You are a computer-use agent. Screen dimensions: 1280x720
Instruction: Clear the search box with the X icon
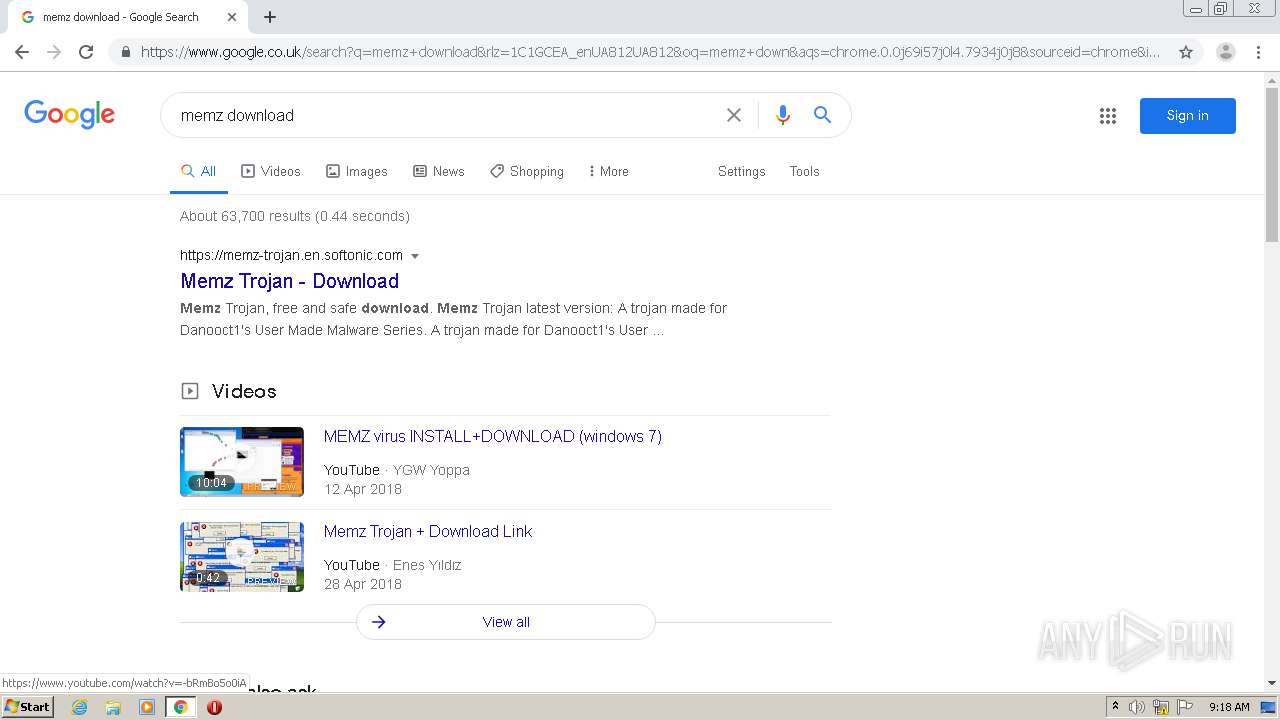pos(734,115)
